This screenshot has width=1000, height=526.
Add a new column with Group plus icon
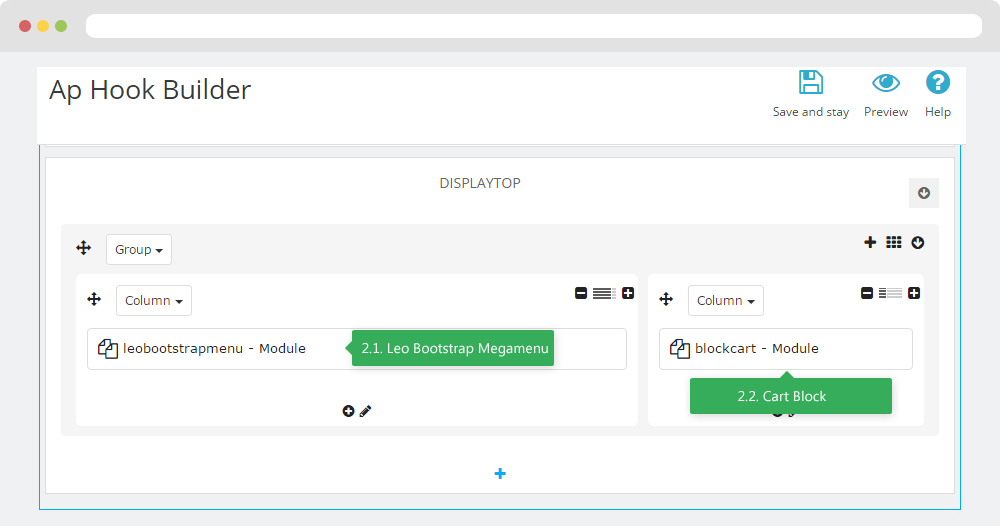coord(870,242)
